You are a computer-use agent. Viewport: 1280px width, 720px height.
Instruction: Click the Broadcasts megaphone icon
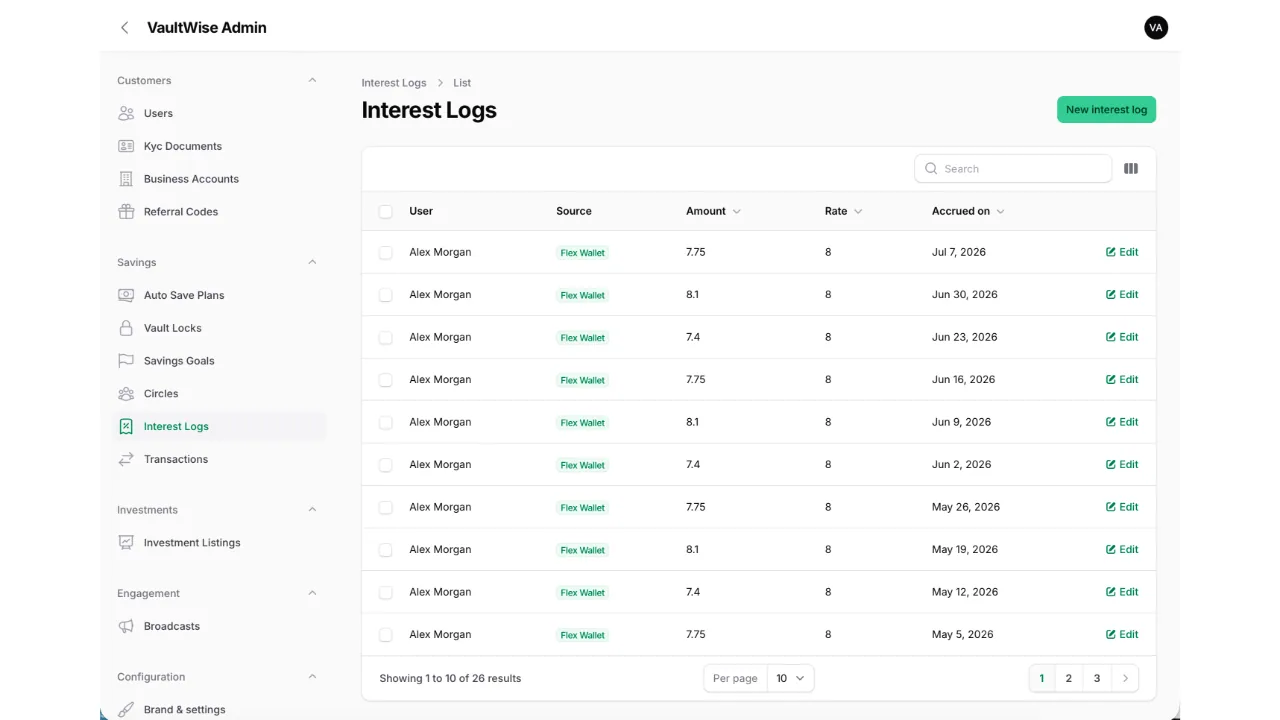point(126,626)
